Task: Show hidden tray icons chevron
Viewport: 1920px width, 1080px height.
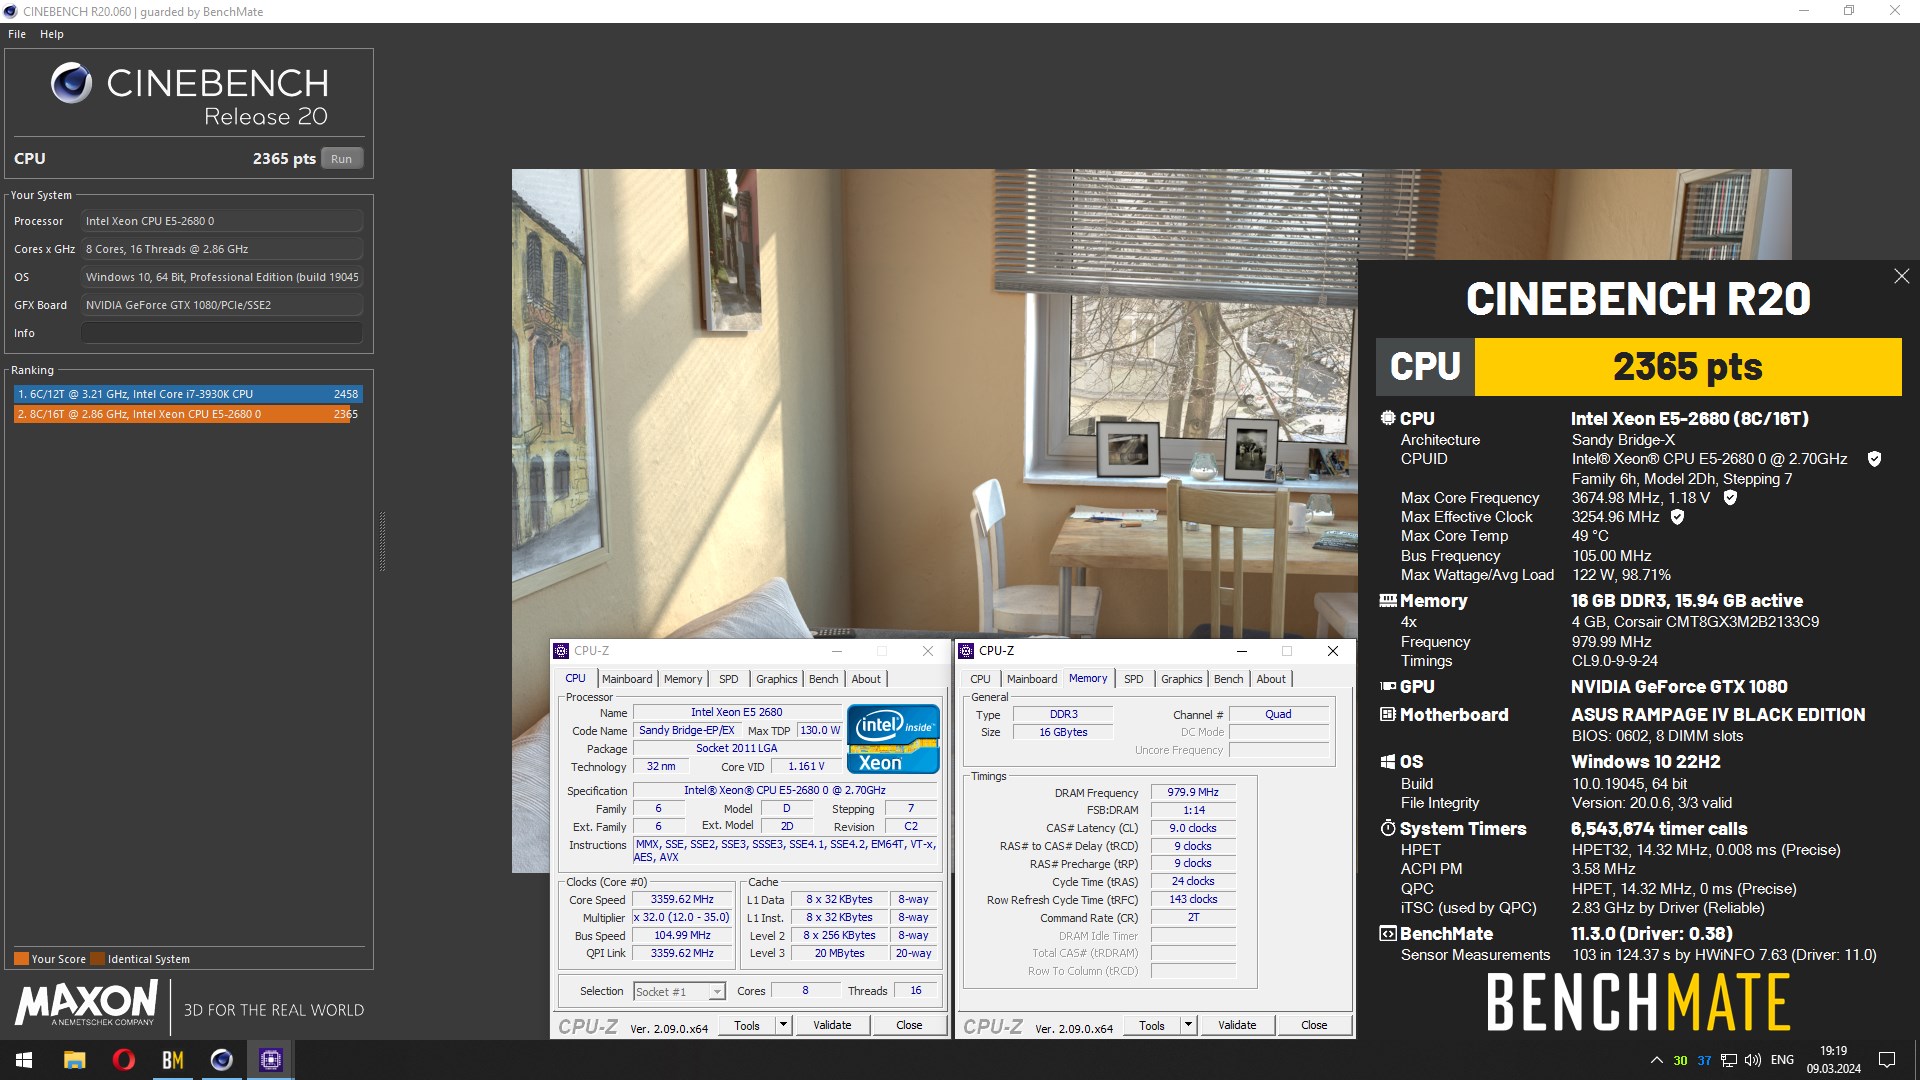Action: tap(1656, 1060)
